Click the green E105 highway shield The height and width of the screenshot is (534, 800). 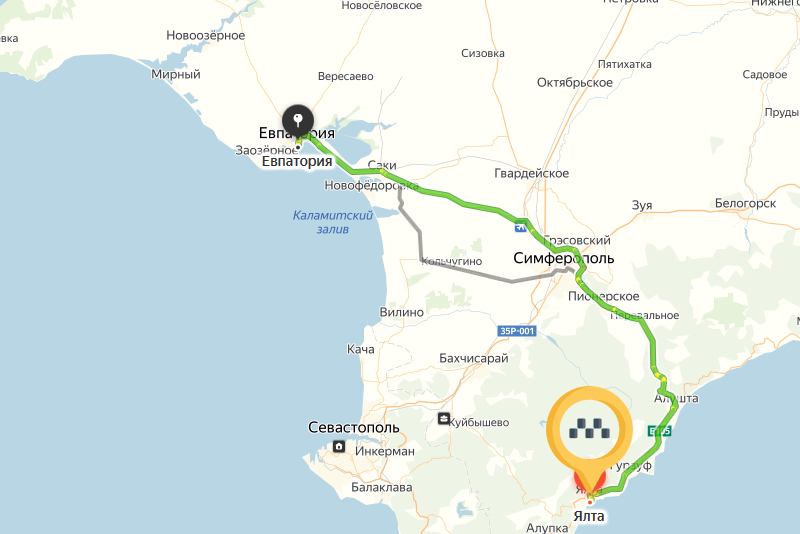pyautogui.click(x=660, y=431)
